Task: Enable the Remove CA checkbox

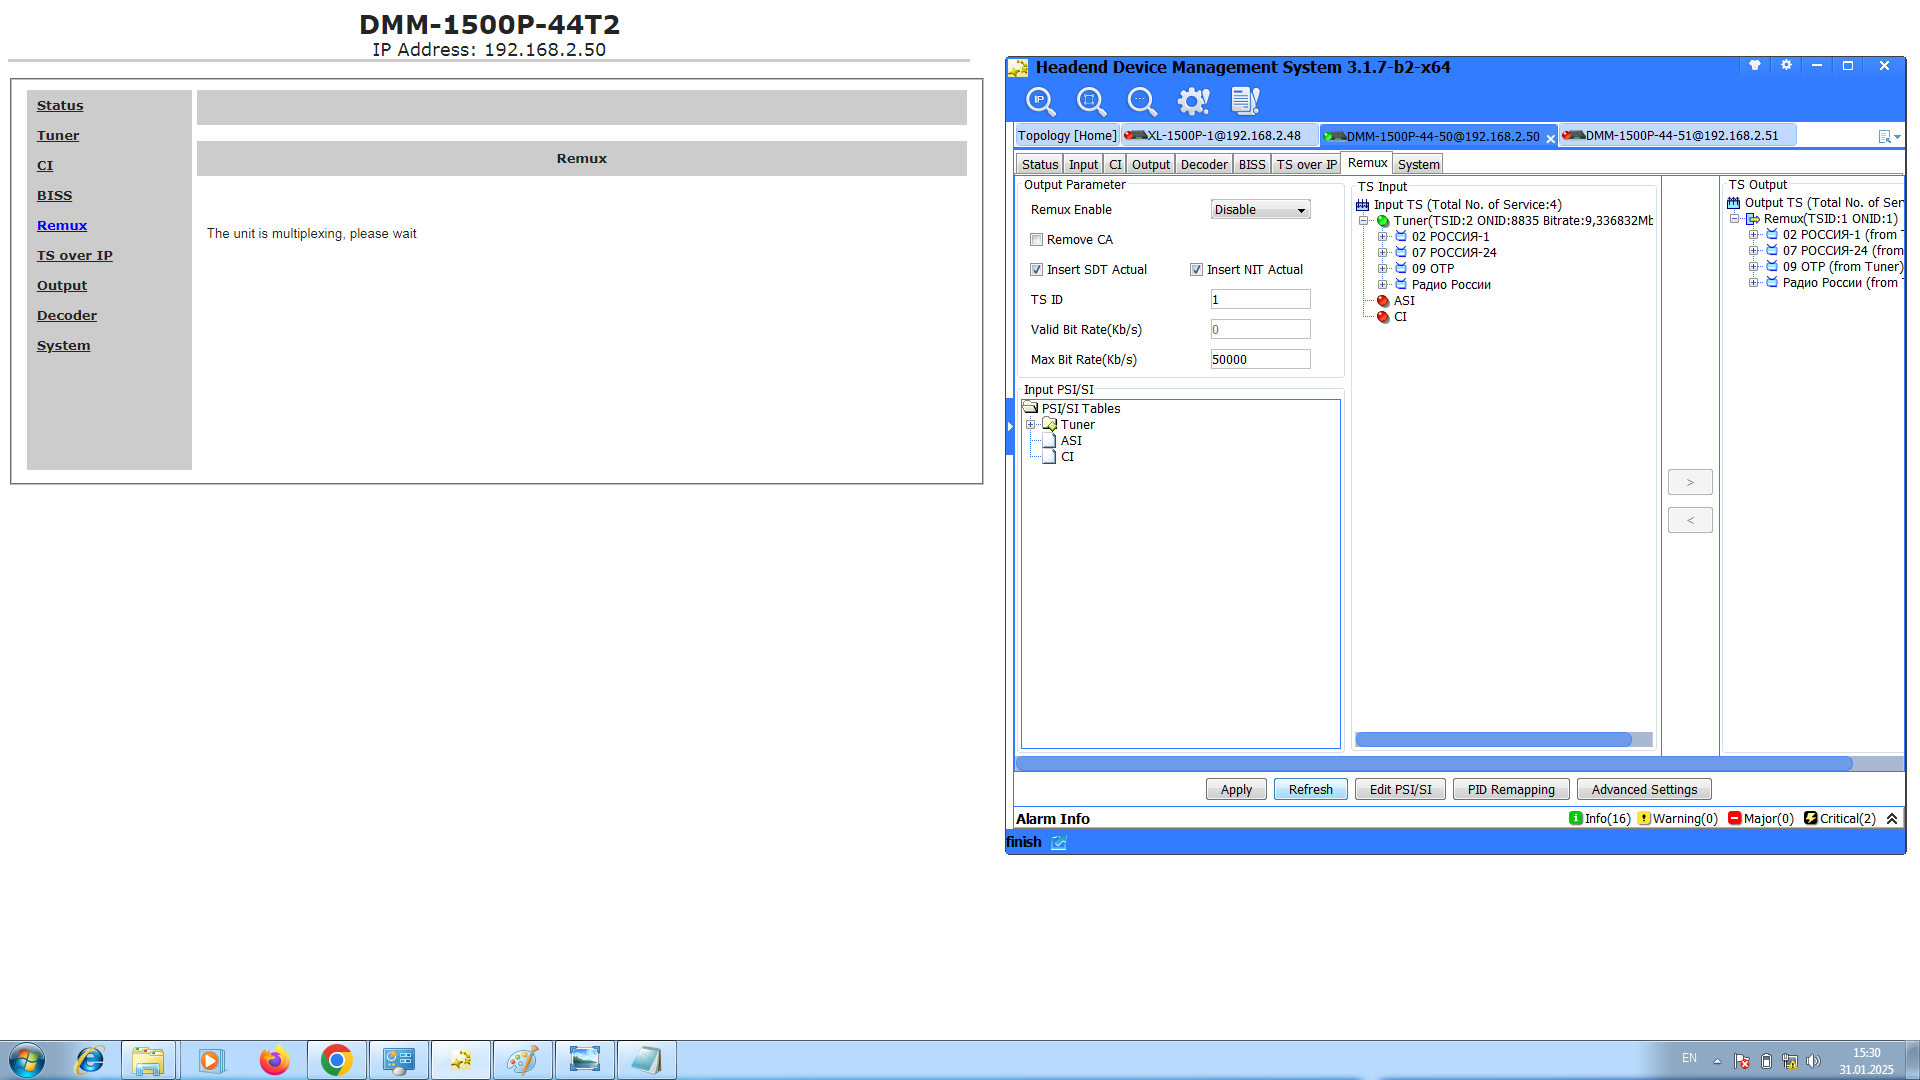Action: (1037, 240)
